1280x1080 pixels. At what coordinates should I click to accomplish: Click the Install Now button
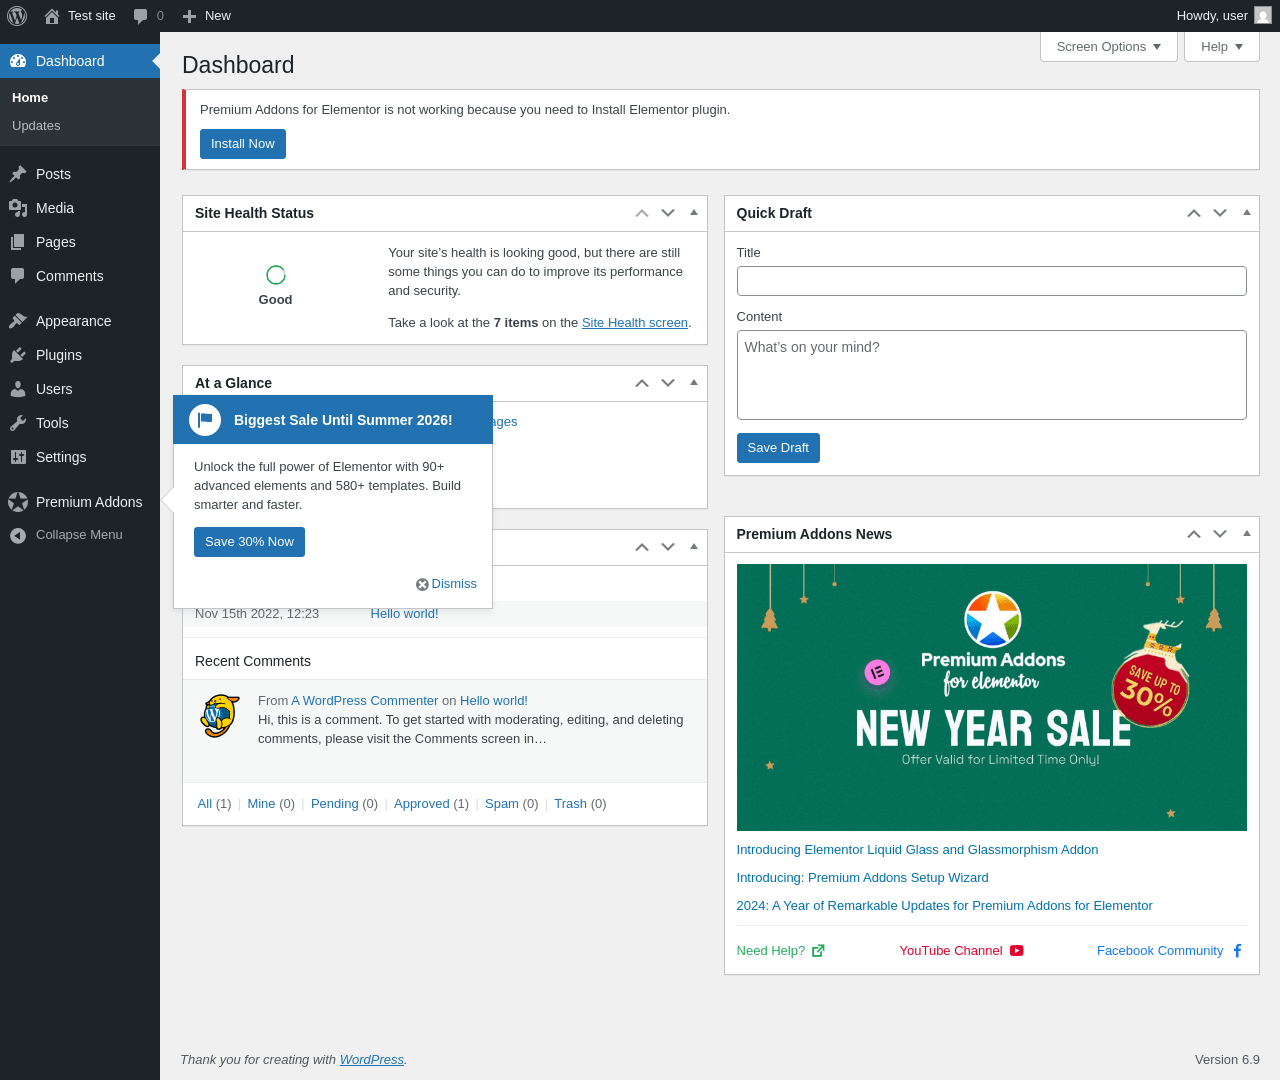243,144
